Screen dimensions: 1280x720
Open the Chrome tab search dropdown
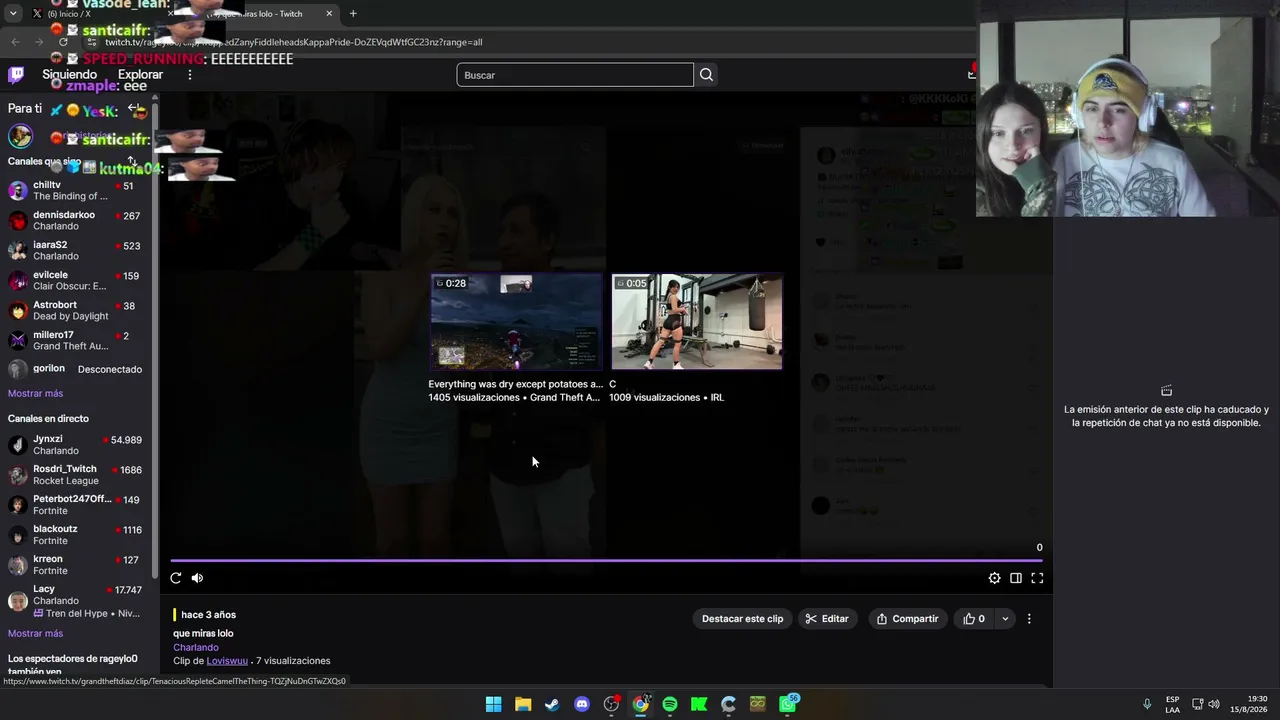tap(13, 13)
